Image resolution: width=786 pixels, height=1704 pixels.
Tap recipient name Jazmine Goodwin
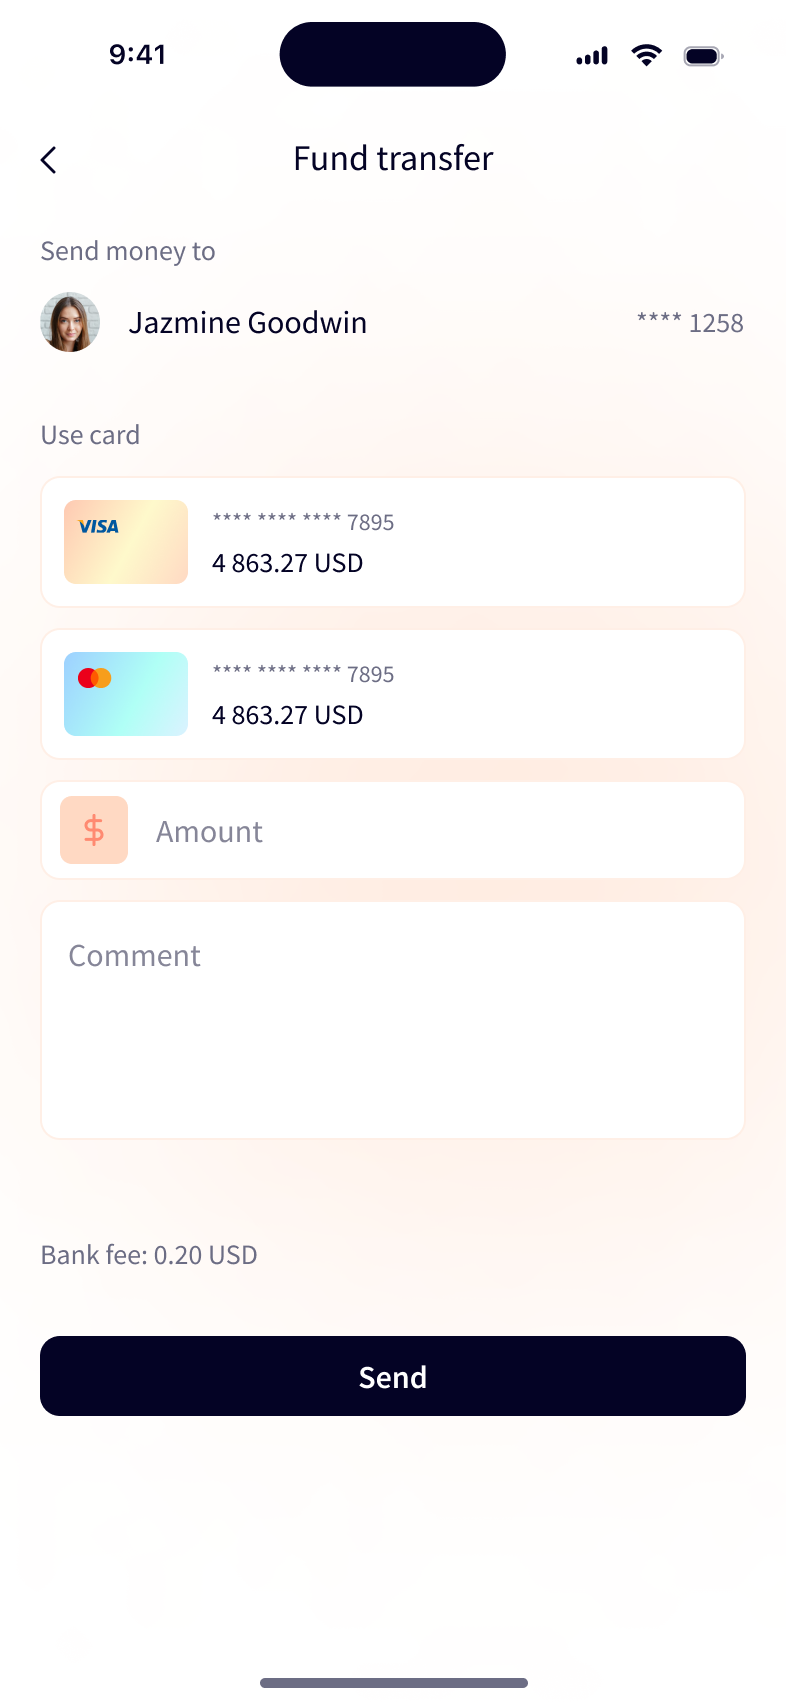(x=248, y=323)
